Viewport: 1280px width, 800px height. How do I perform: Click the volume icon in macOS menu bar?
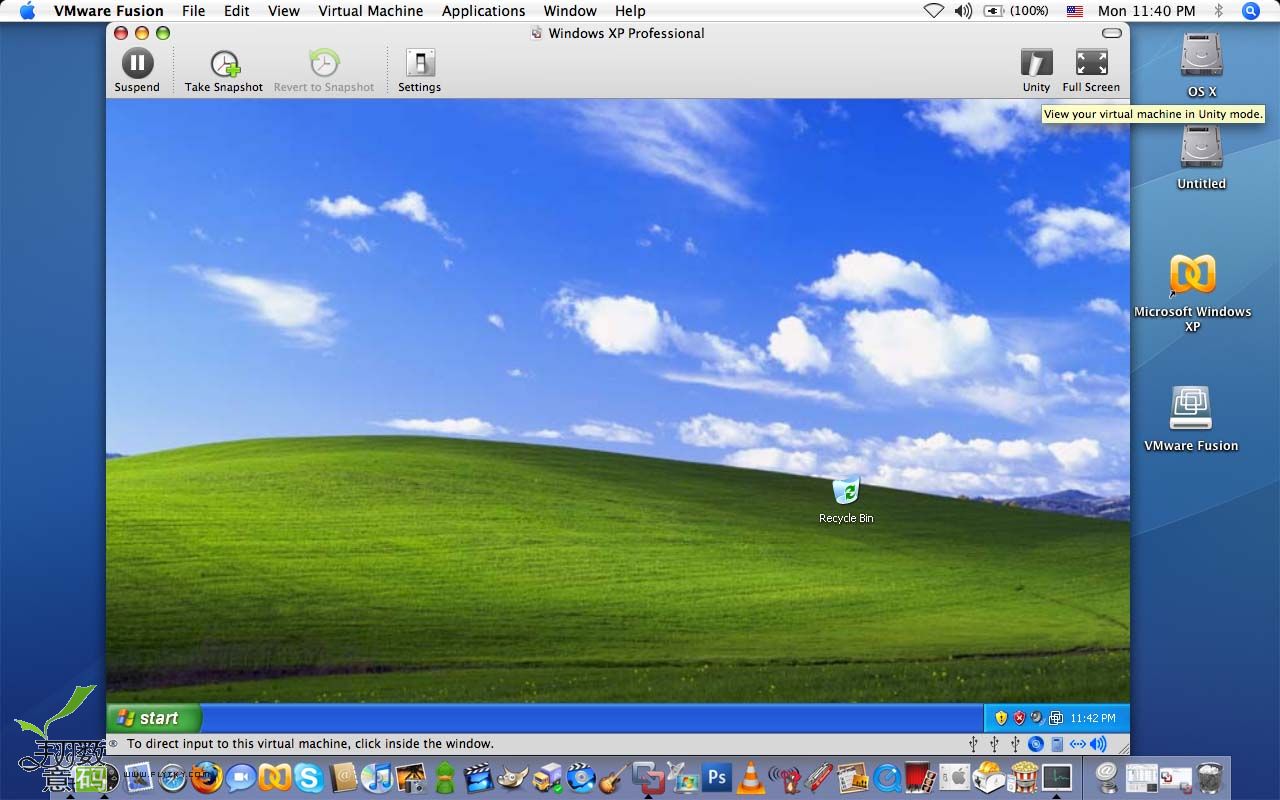pos(962,11)
